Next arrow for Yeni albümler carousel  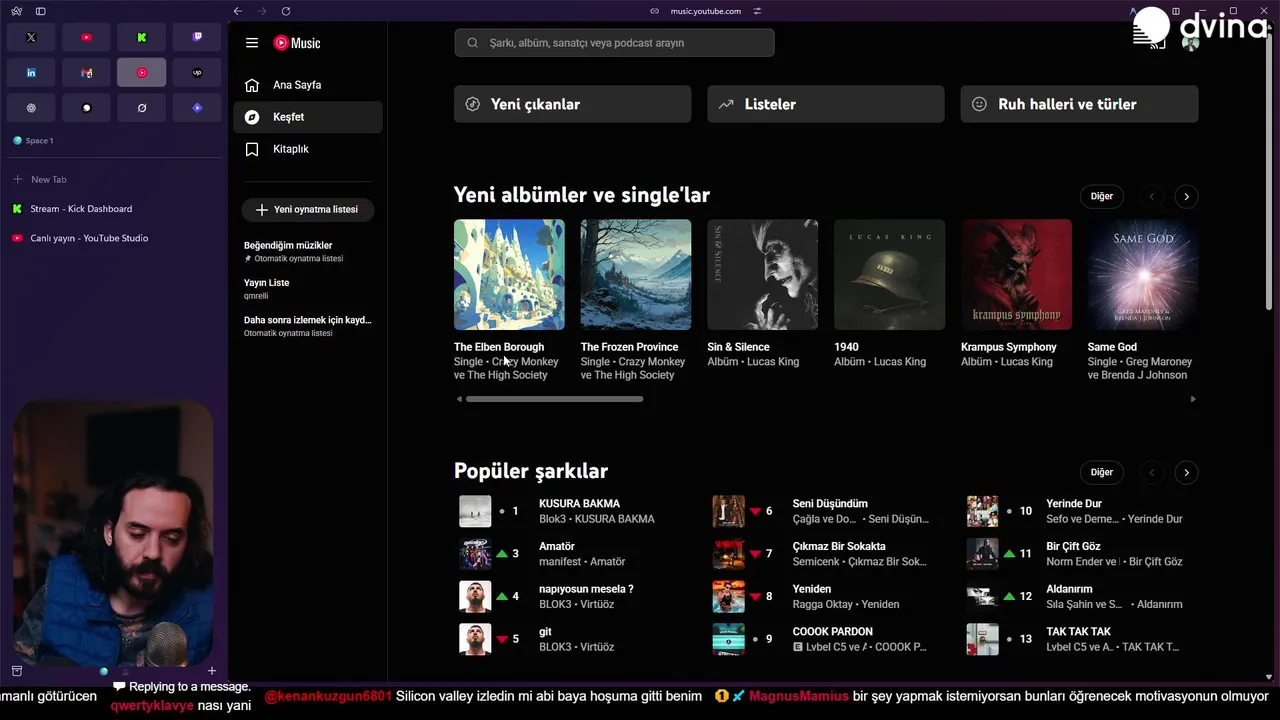pos(1186,196)
